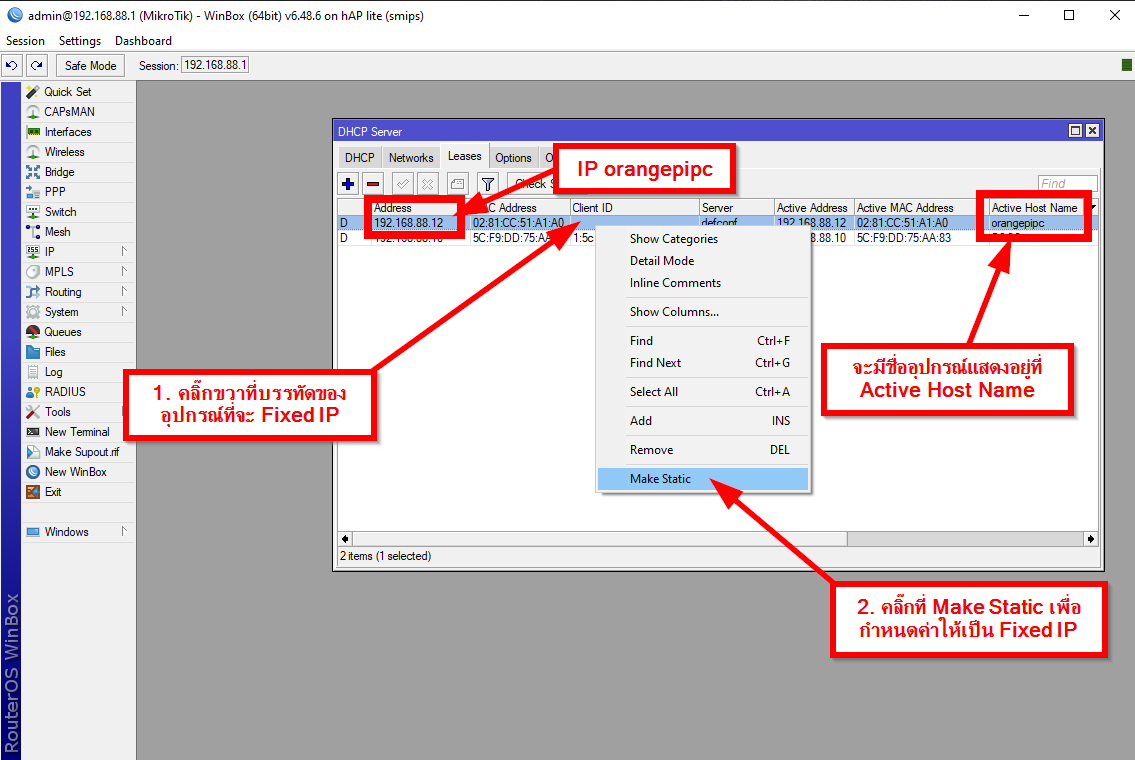Viewport: 1135px width, 760px height.
Task: Open Bridge in sidebar
Action: point(78,172)
